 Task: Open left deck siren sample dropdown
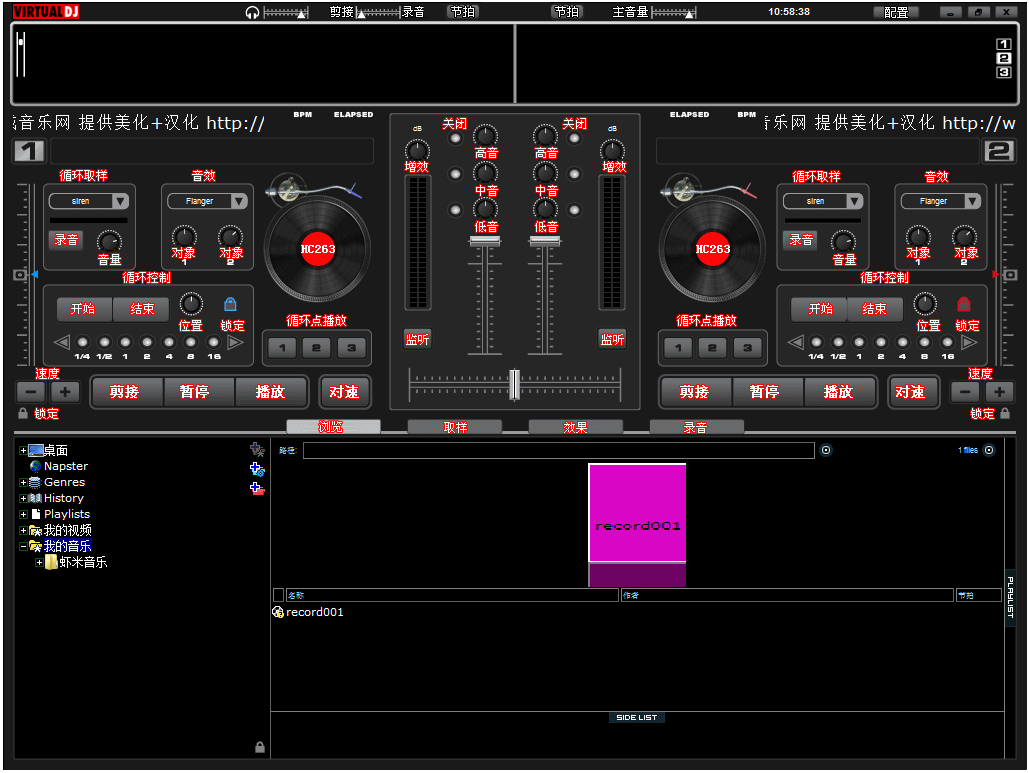click(120, 201)
